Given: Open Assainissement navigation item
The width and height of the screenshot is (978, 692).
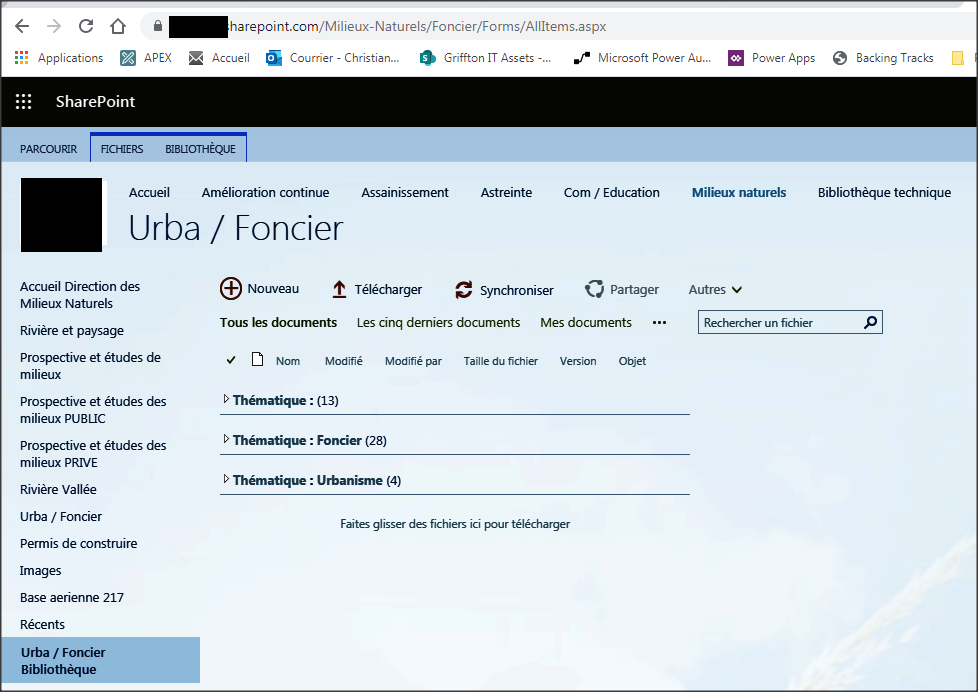Looking at the screenshot, I should (x=405, y=193).
